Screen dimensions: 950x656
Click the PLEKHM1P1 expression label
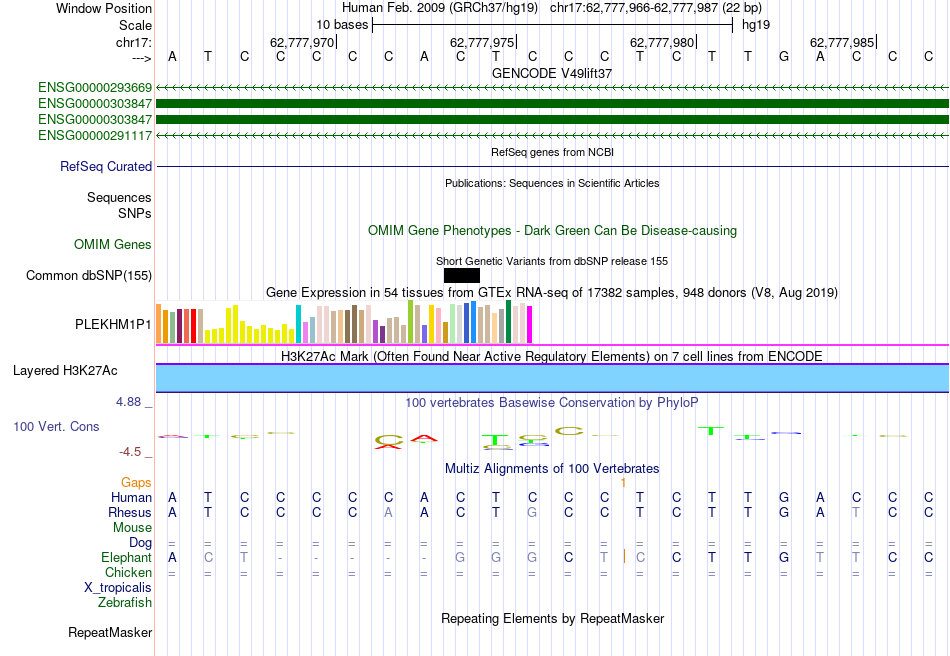113,325
